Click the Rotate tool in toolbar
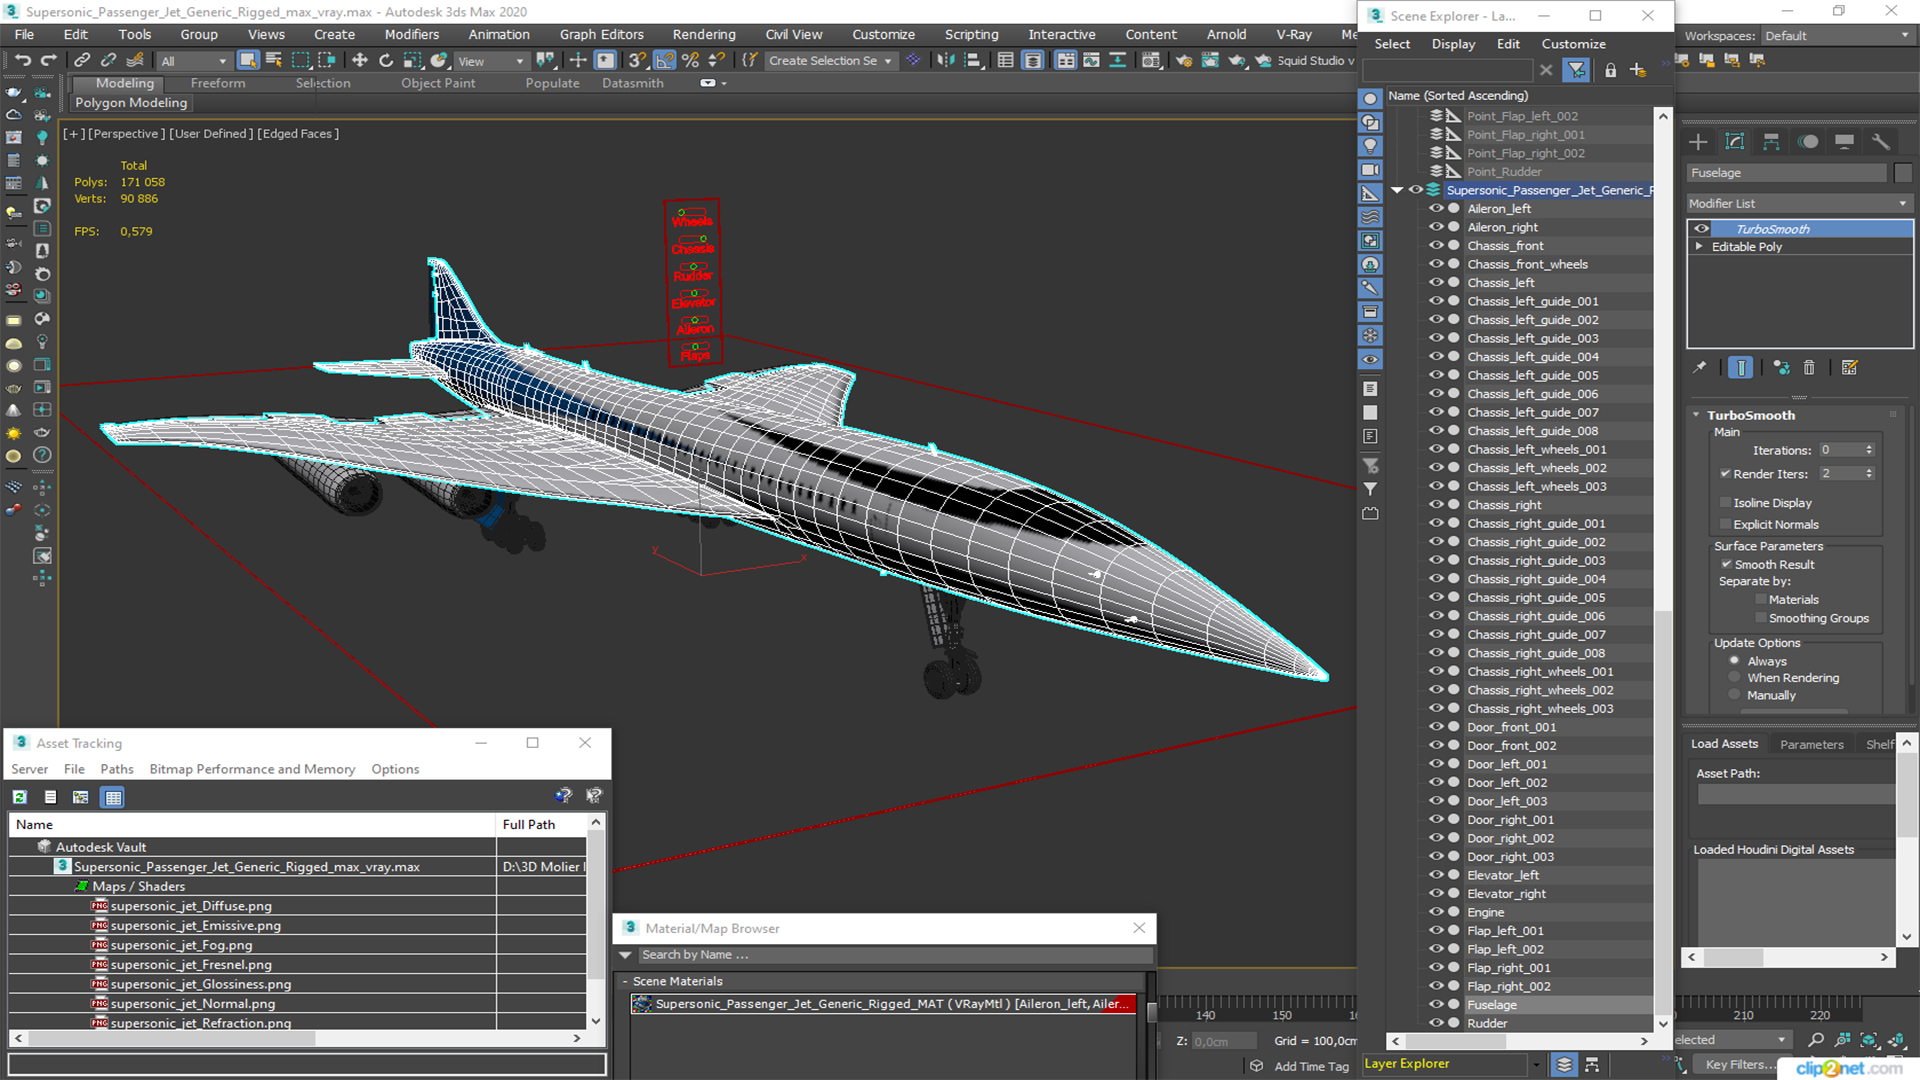 click(386, 61)
